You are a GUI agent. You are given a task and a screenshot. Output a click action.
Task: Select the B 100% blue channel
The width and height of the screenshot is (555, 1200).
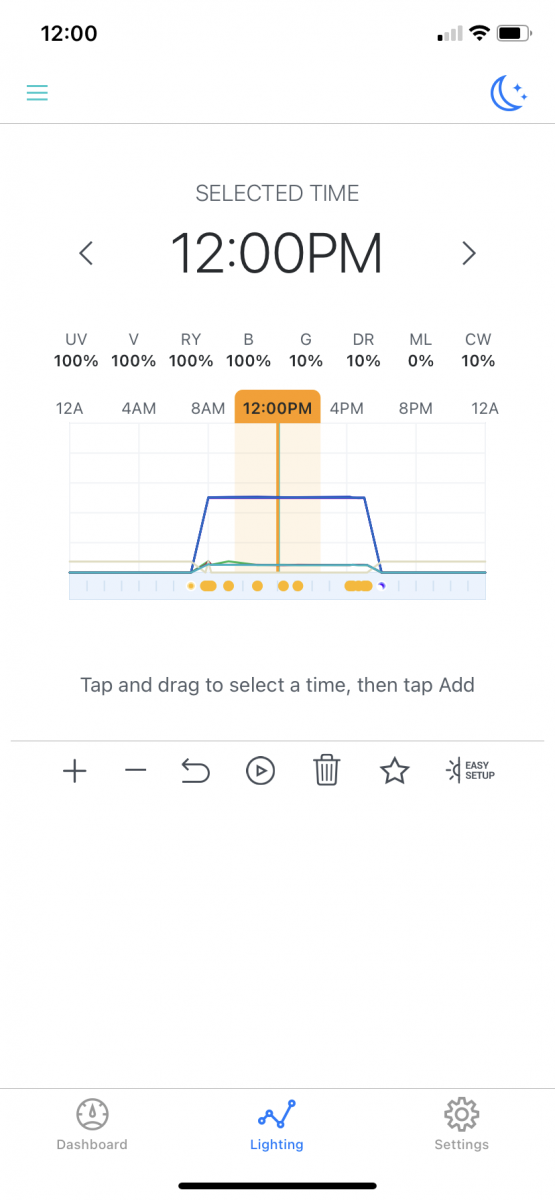pyautogui.click(x=249, y=351)
